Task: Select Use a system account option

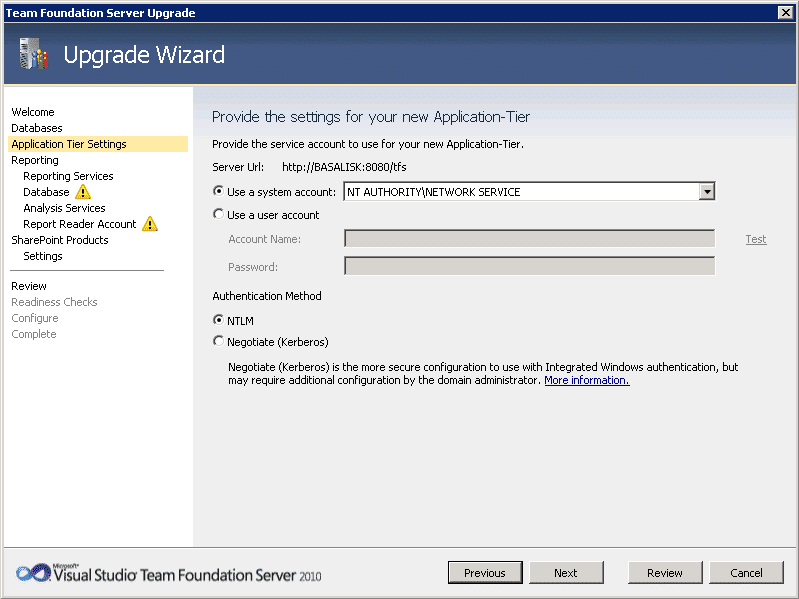Action: 218,191
